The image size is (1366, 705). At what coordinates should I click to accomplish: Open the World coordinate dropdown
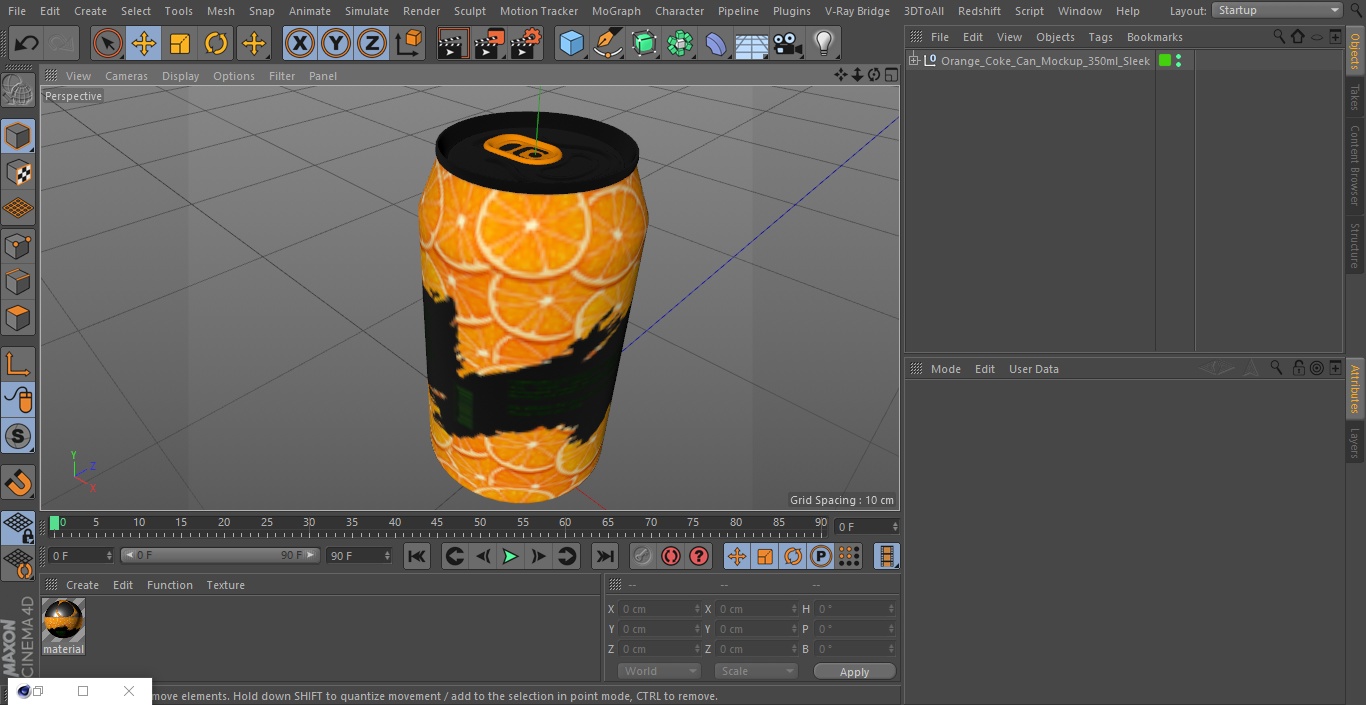click(x=658, y=671)
